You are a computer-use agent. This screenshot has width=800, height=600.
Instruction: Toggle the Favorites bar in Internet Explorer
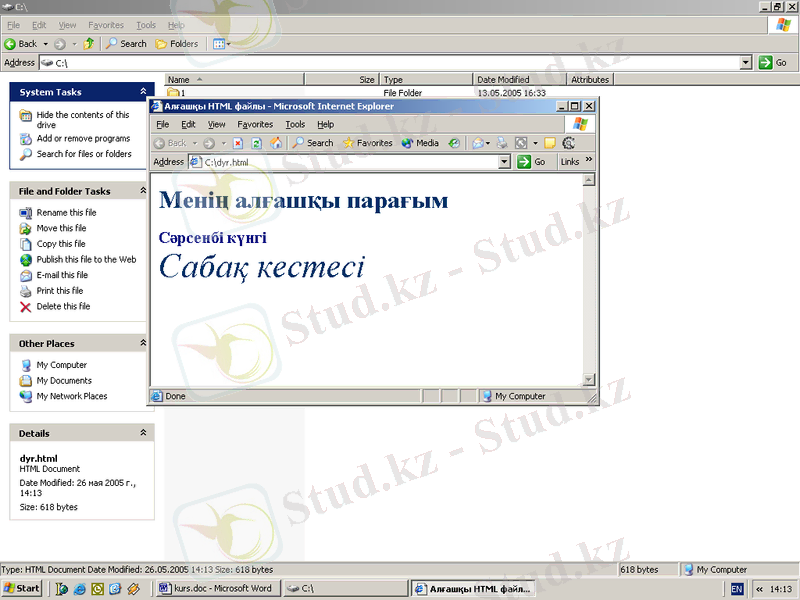pos(367,143)
